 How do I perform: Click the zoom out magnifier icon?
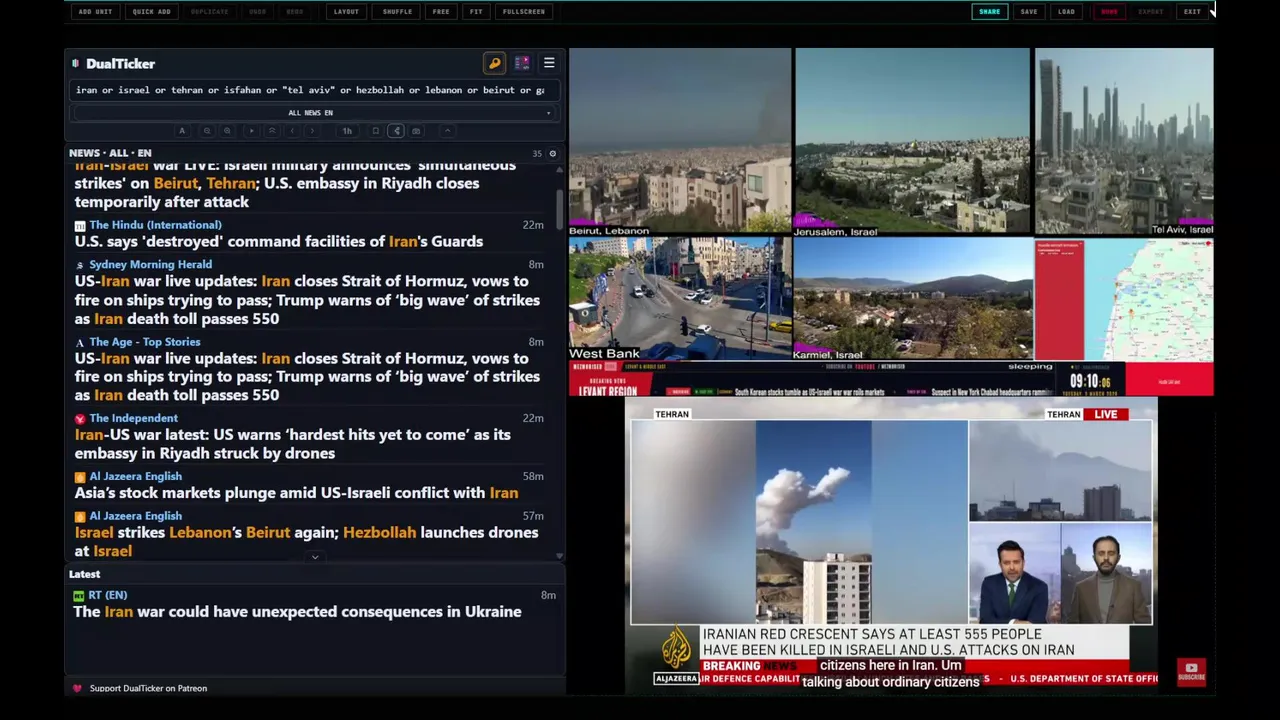tap(207, 131)
